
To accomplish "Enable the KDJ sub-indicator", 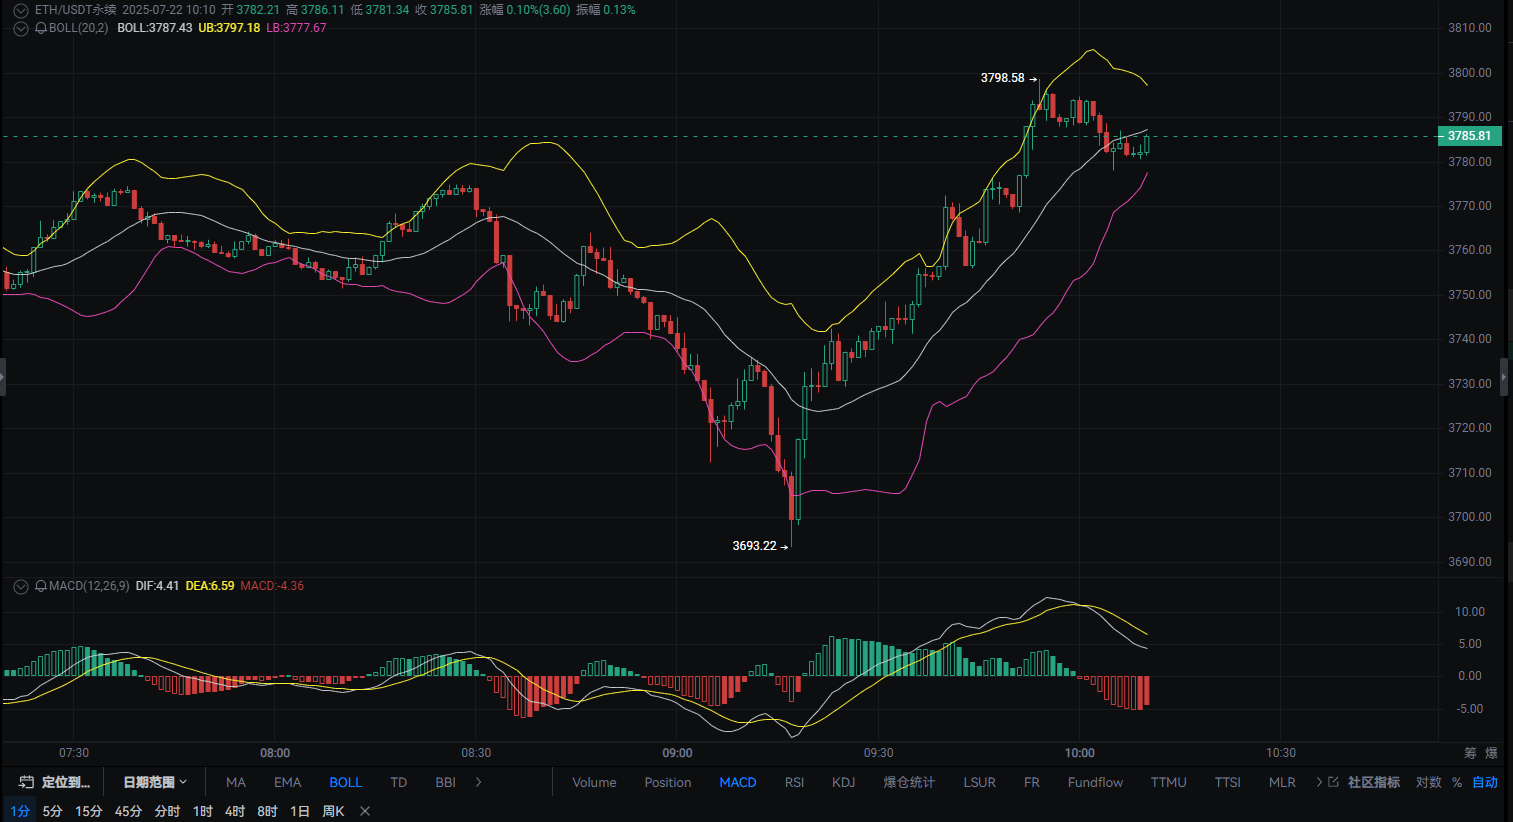I will click(844, 782).
